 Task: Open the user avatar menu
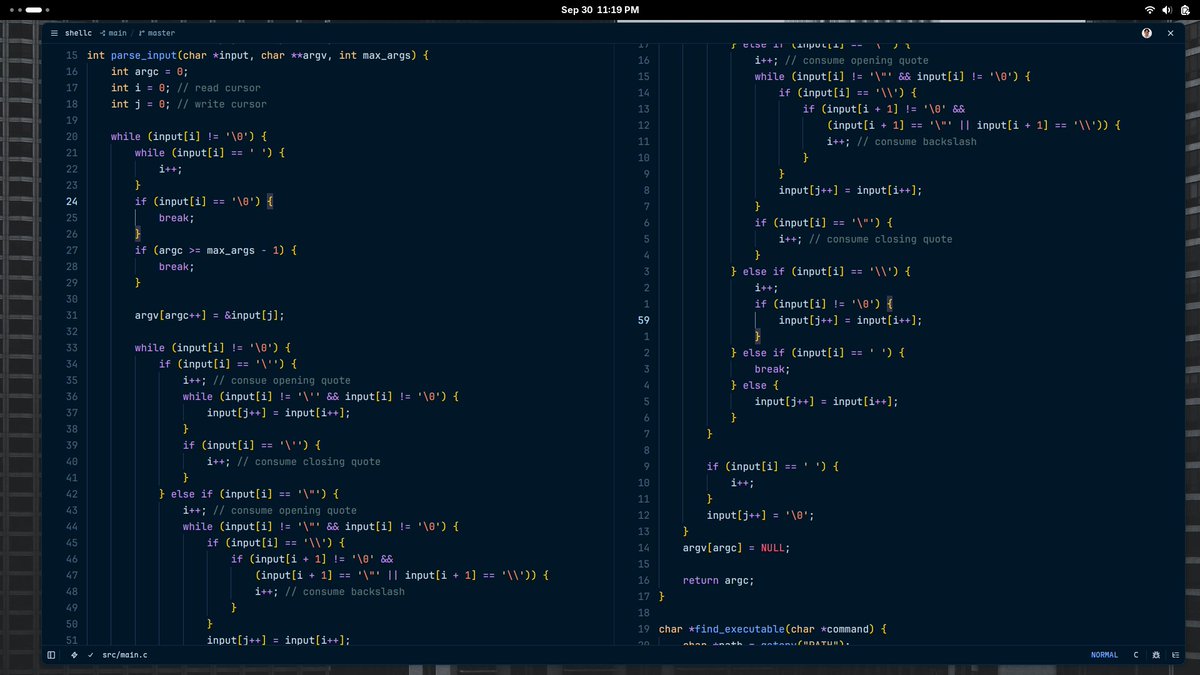[x=1147, y=33]
